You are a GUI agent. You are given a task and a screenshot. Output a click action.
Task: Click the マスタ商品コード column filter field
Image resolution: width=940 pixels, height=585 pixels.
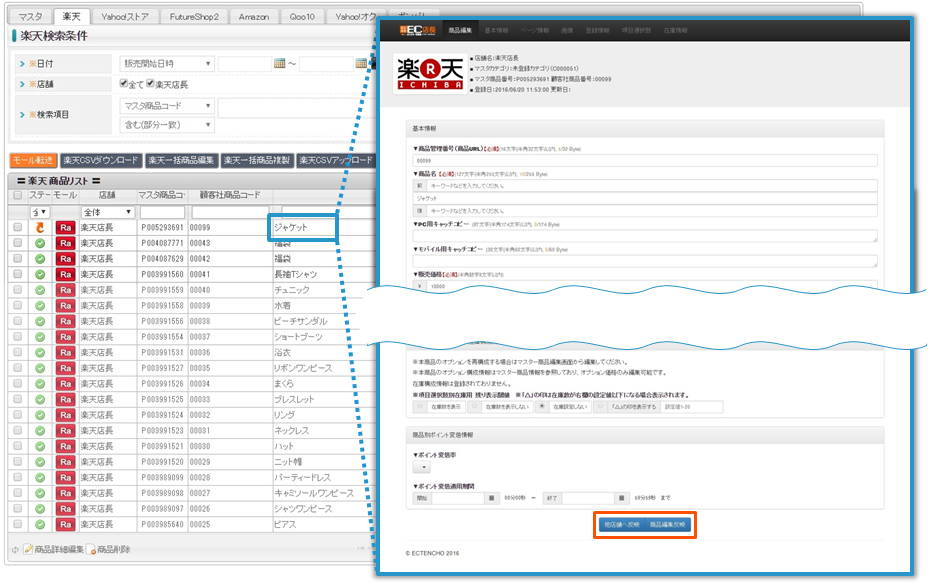162,212
